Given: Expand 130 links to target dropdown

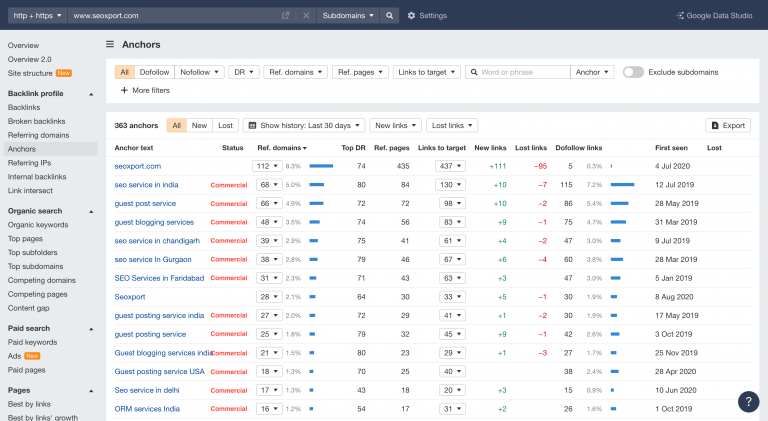Looking at the screenshot, I should click(450, 185).
